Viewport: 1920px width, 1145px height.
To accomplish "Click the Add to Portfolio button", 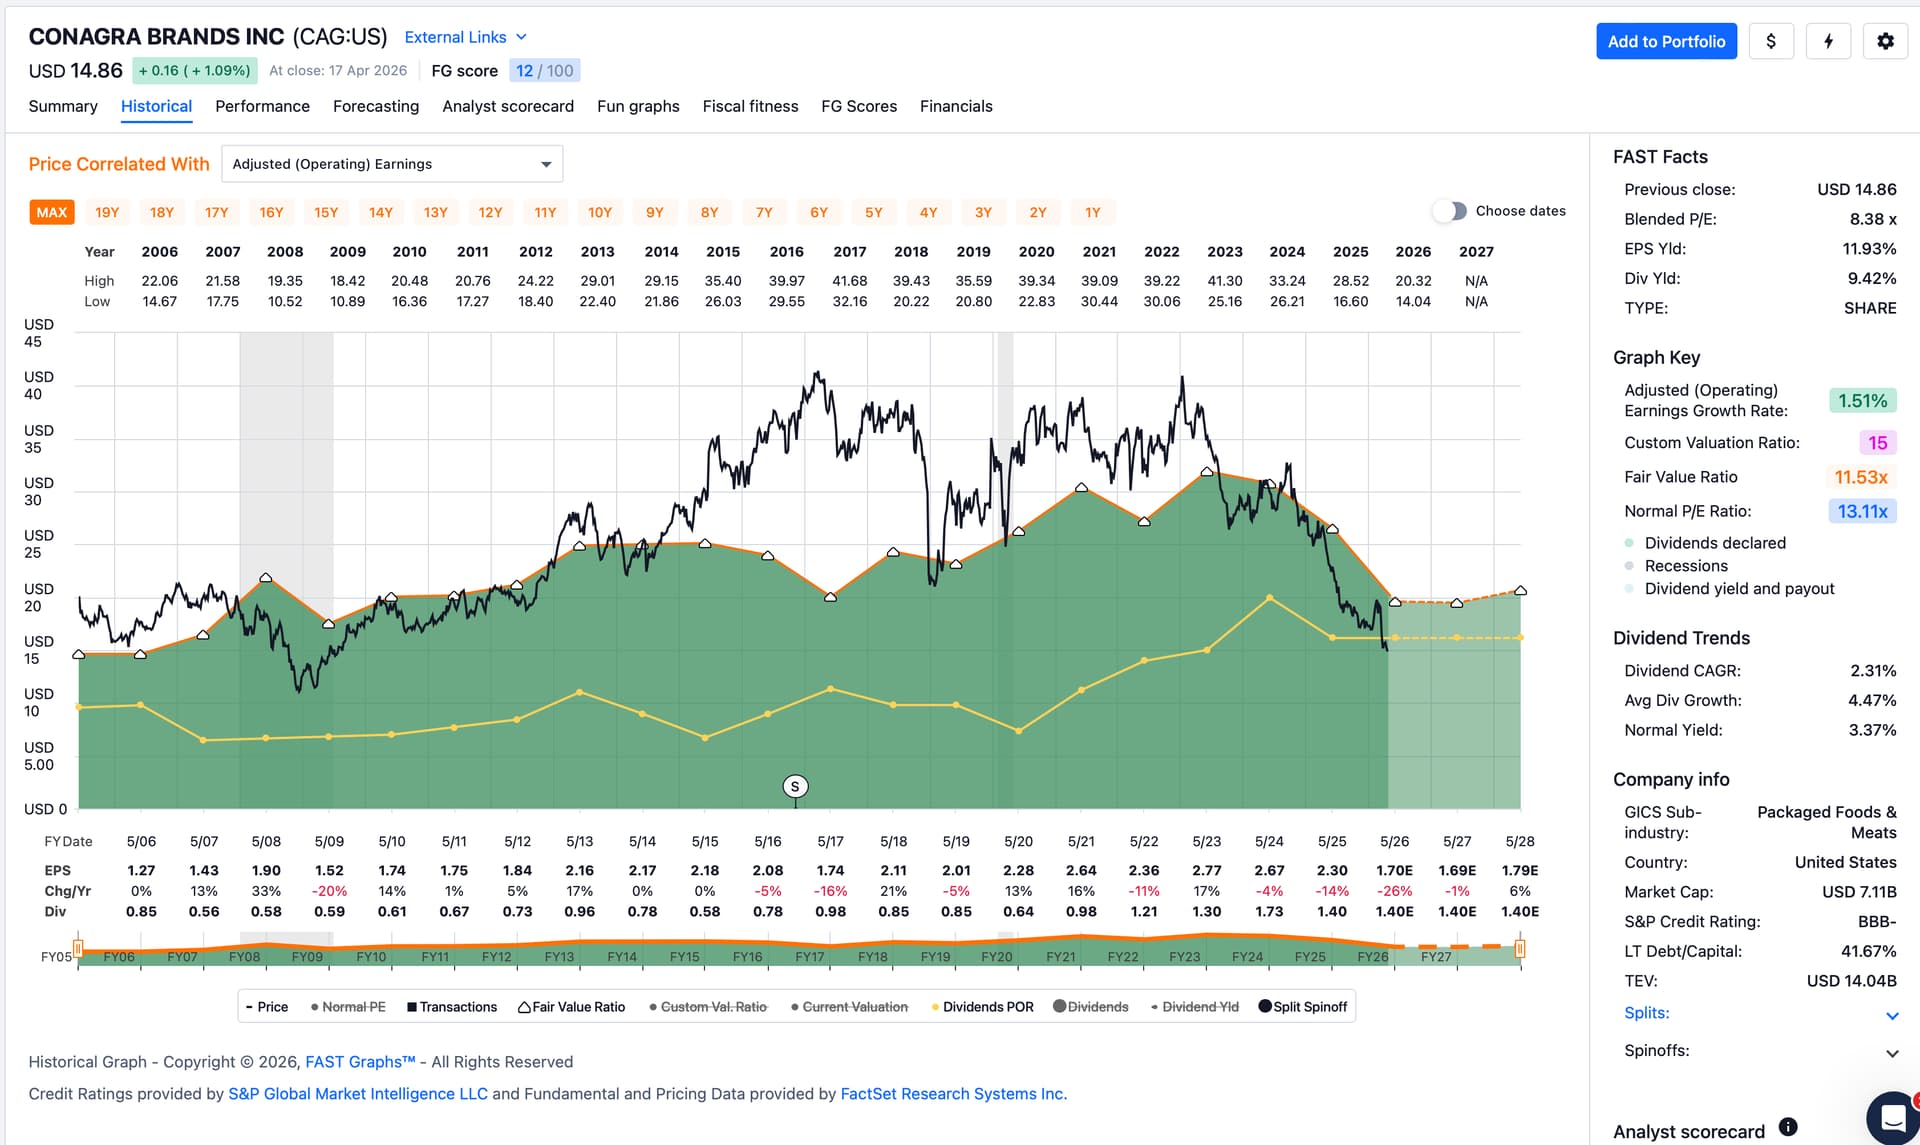I will point(1666,41).
